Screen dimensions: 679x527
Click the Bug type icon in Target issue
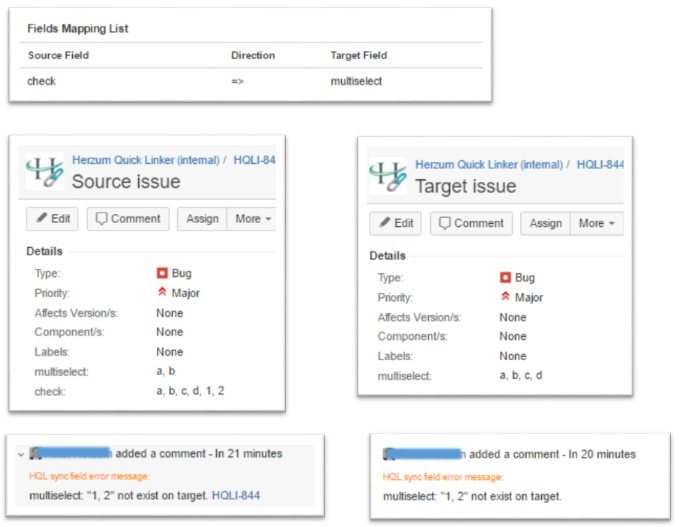505,277
